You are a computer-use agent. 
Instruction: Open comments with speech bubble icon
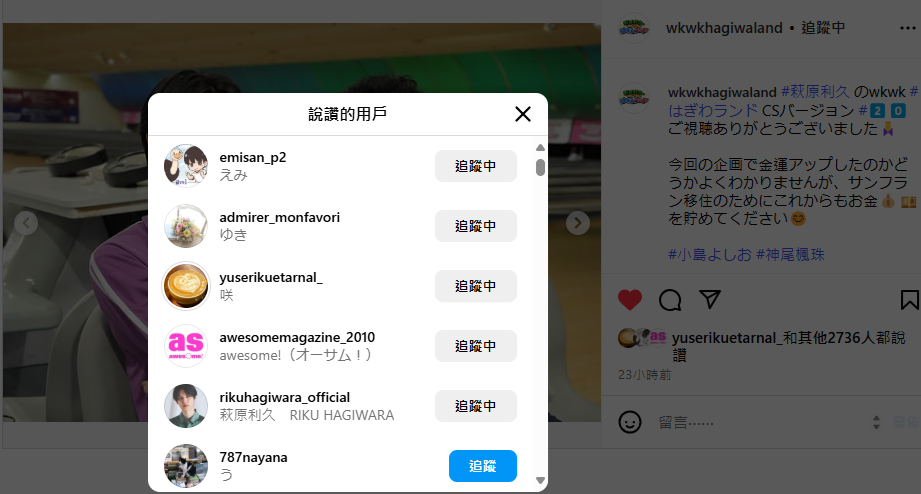coord(670,300)
